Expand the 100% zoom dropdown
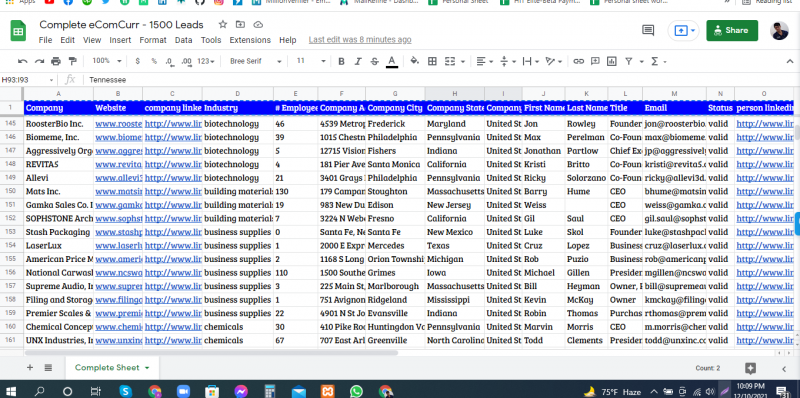800x398 pixels. coord(107,61)
